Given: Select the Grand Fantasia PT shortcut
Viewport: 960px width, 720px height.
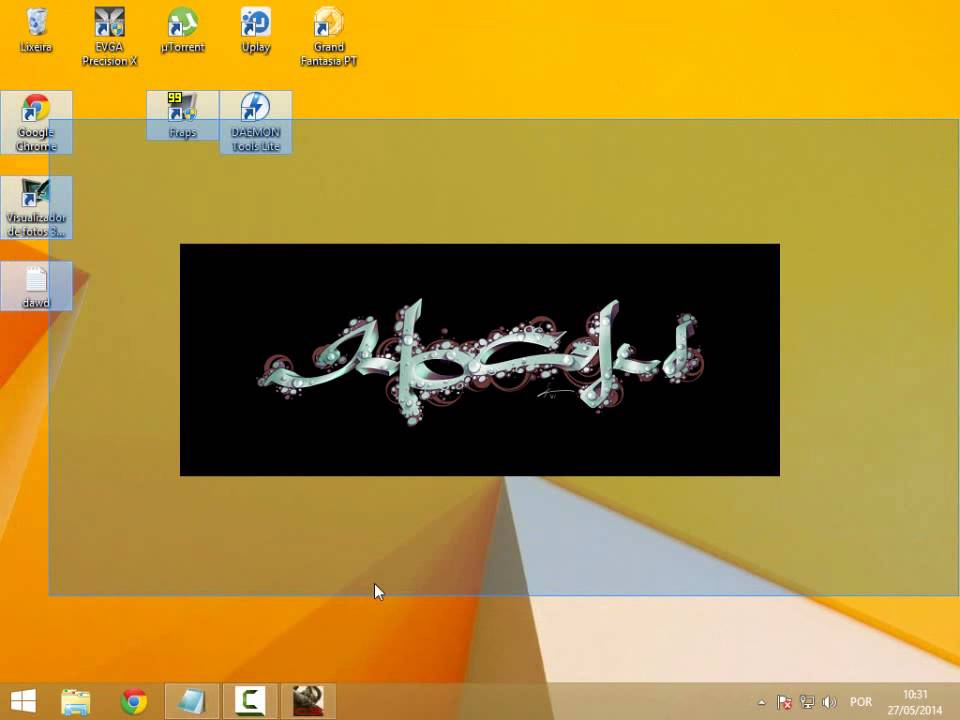Looking at the screenshot, I should coord(329,36).
